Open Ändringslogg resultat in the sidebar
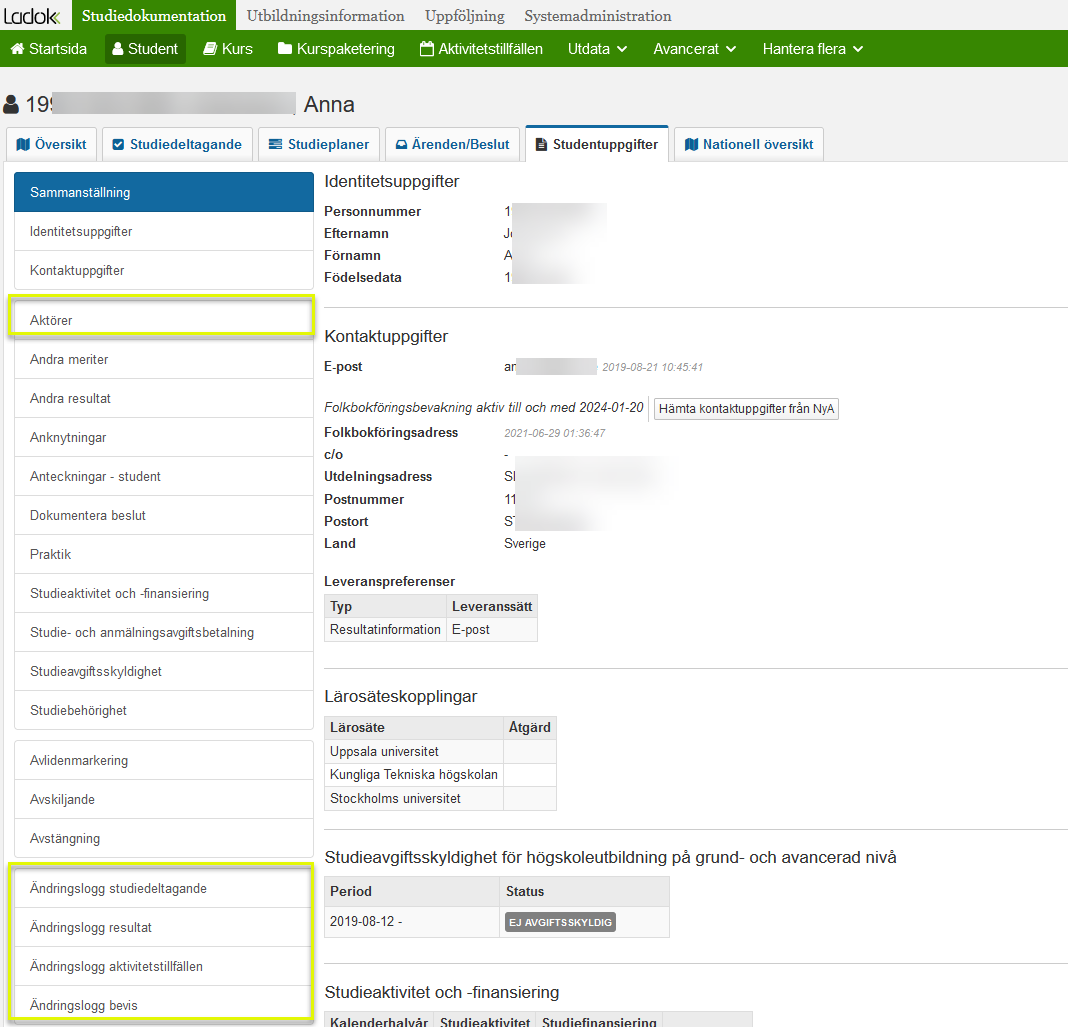 pyautogui.click(x=163, y=928)
